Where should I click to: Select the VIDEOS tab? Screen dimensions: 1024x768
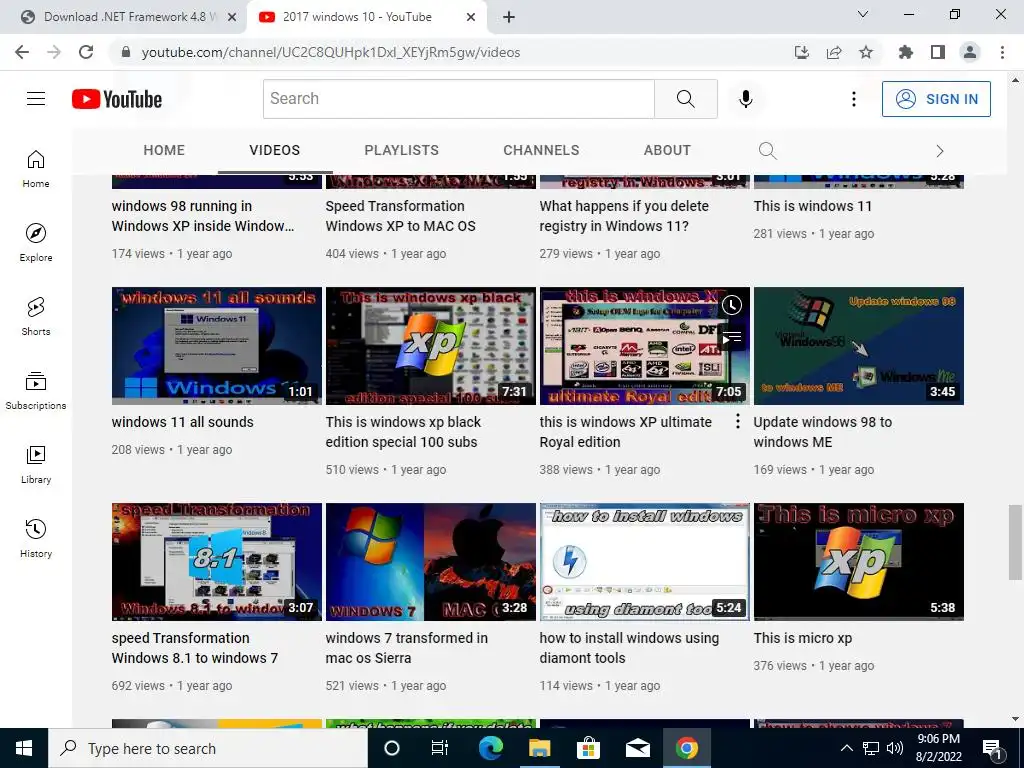274,150
